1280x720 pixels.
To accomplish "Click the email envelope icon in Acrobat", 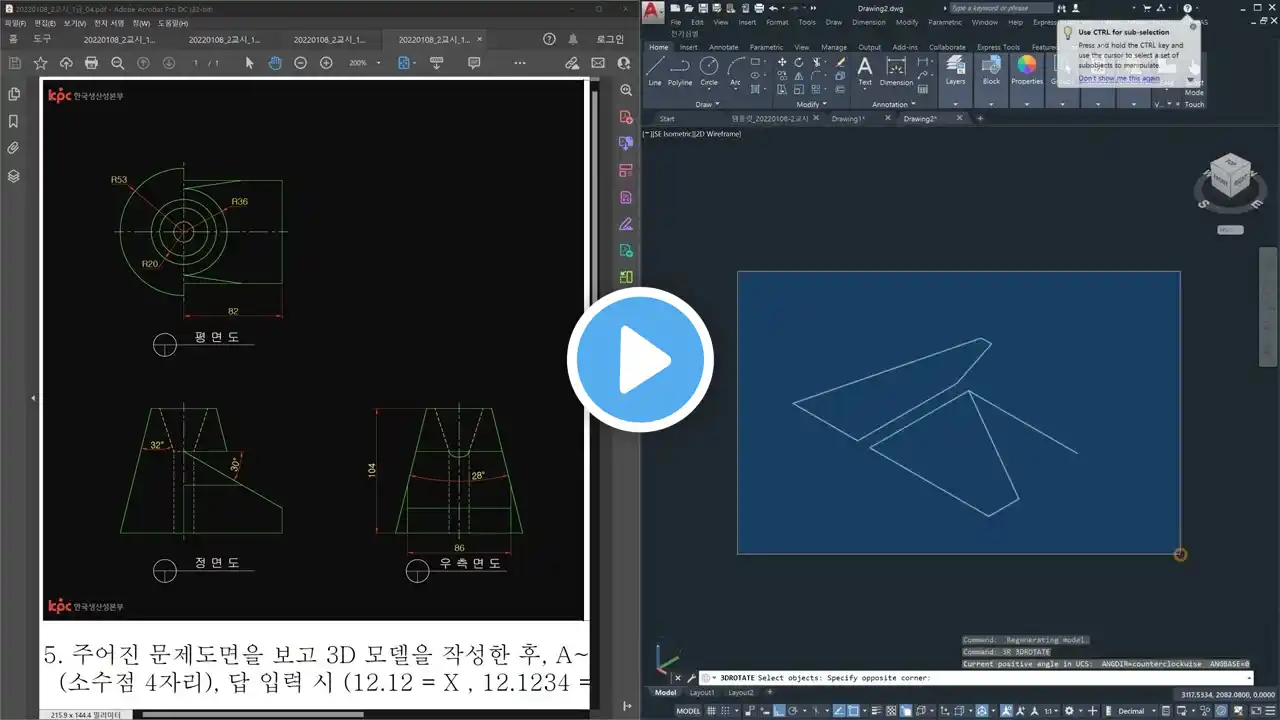I will pyautogui.click(x=598, y=63).
